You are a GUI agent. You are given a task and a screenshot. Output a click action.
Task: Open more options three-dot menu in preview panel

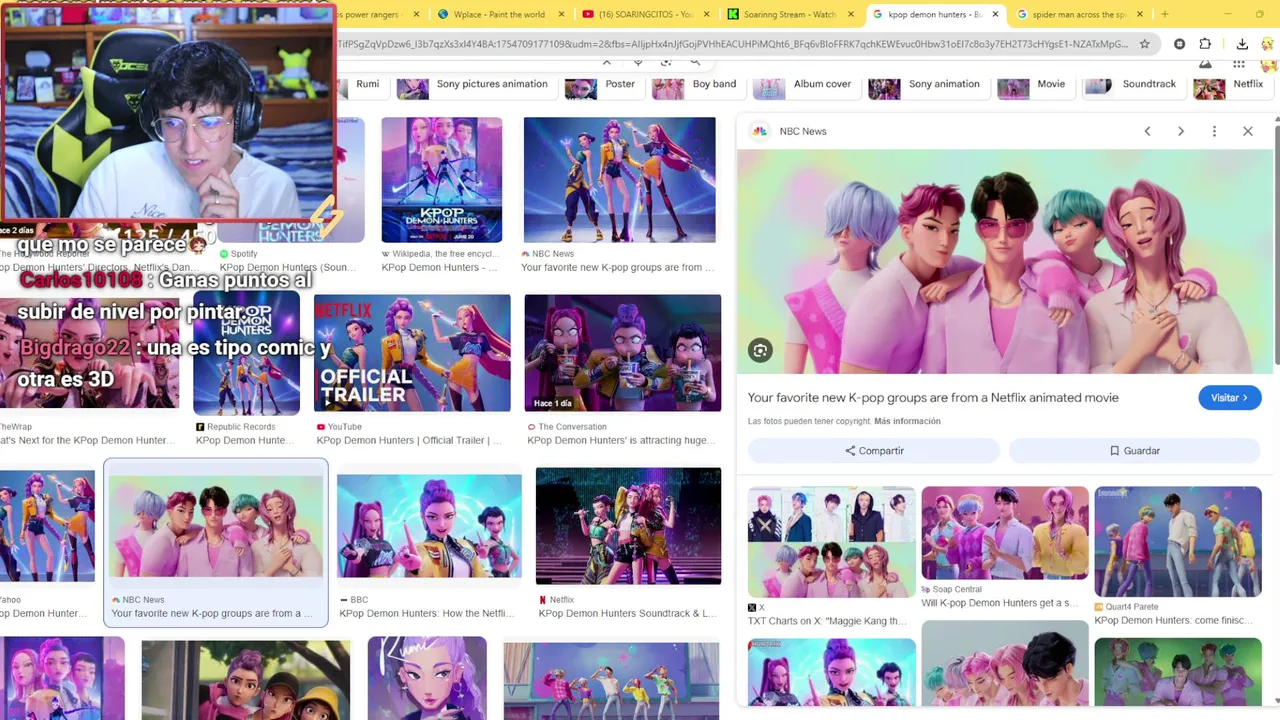tap(1214, 131)
